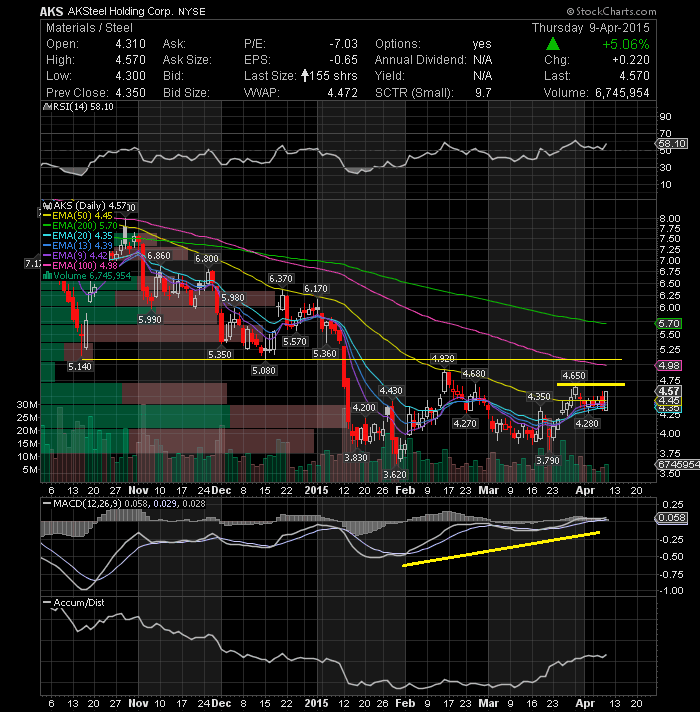Click the Last price 4.570 in header

(x=634, y=75)
